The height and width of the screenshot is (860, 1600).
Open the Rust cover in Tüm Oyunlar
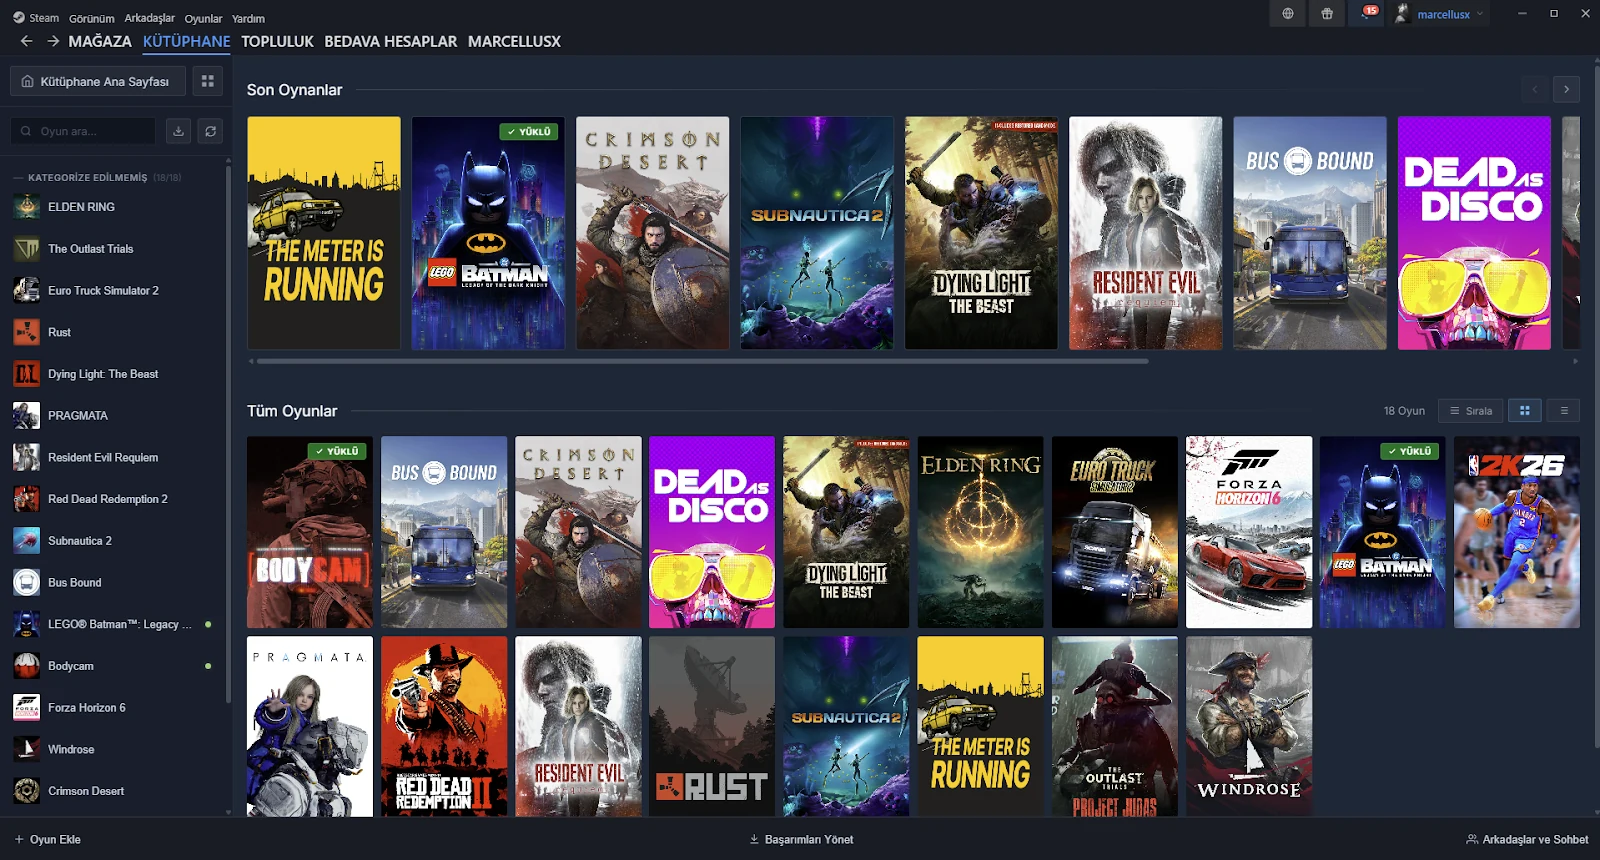click(712, 727)
